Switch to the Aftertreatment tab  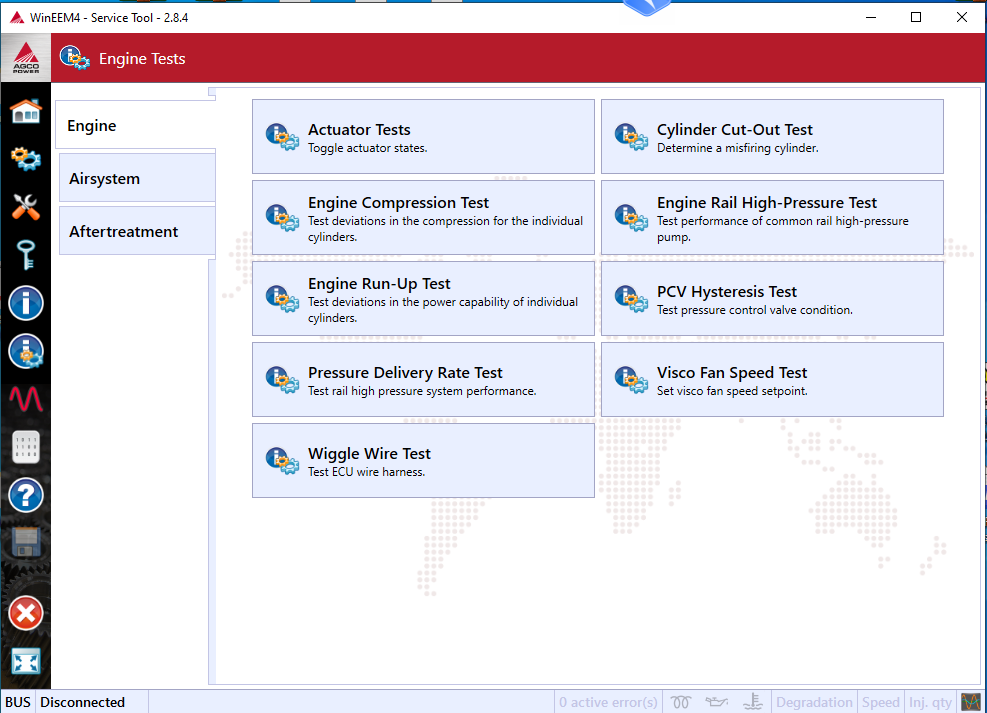137,232
